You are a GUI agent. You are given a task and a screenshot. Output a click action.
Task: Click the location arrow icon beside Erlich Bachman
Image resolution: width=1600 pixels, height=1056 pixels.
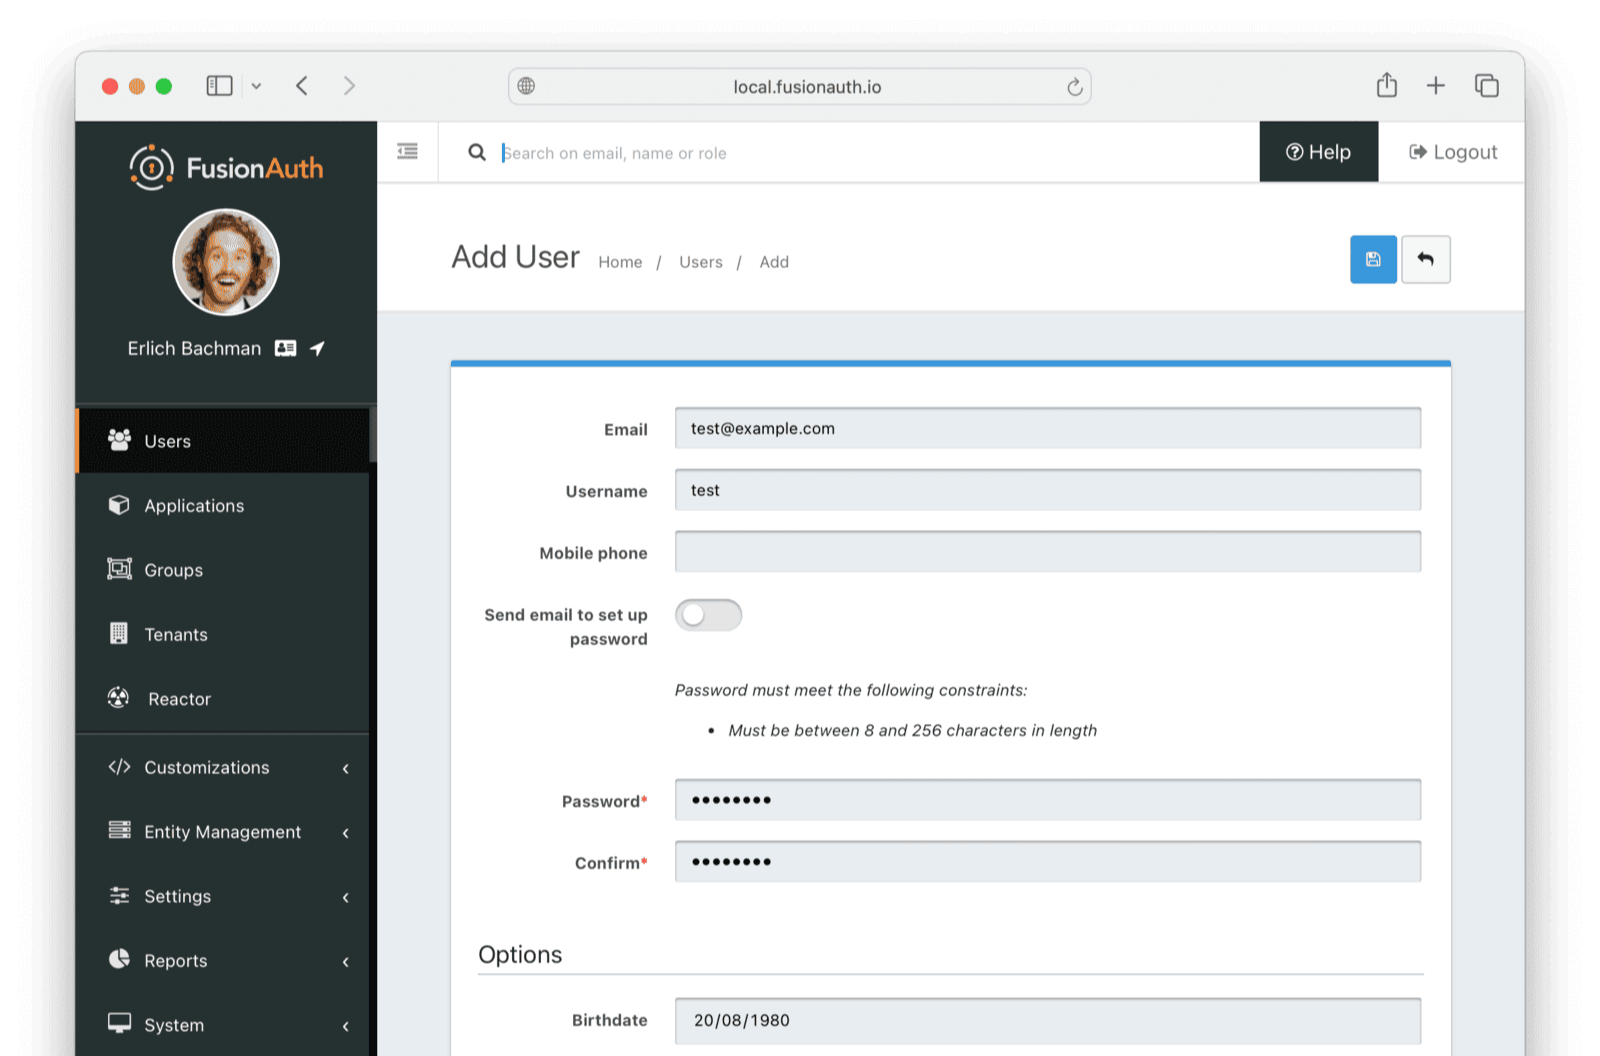(317, 348)
